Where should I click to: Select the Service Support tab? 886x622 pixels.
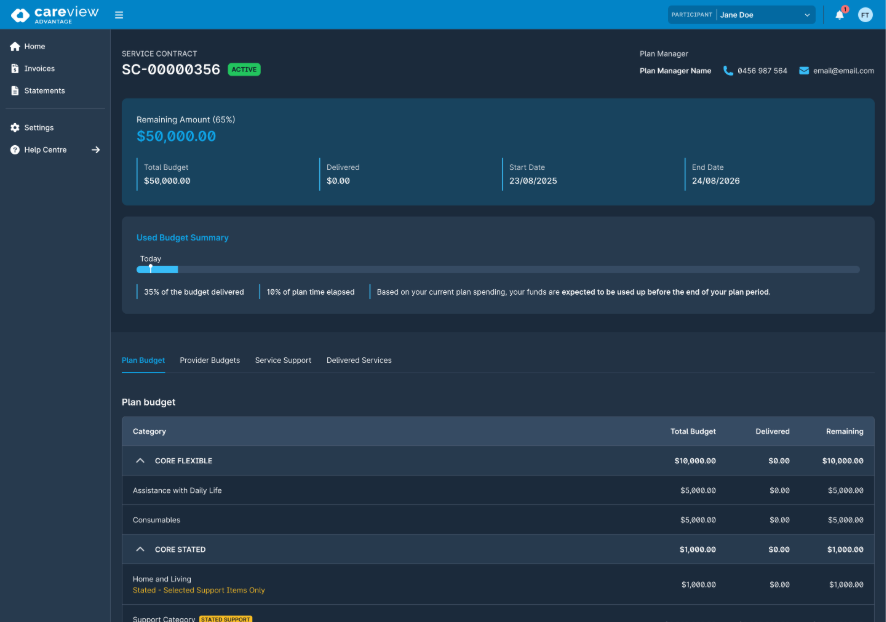(283, 360)
